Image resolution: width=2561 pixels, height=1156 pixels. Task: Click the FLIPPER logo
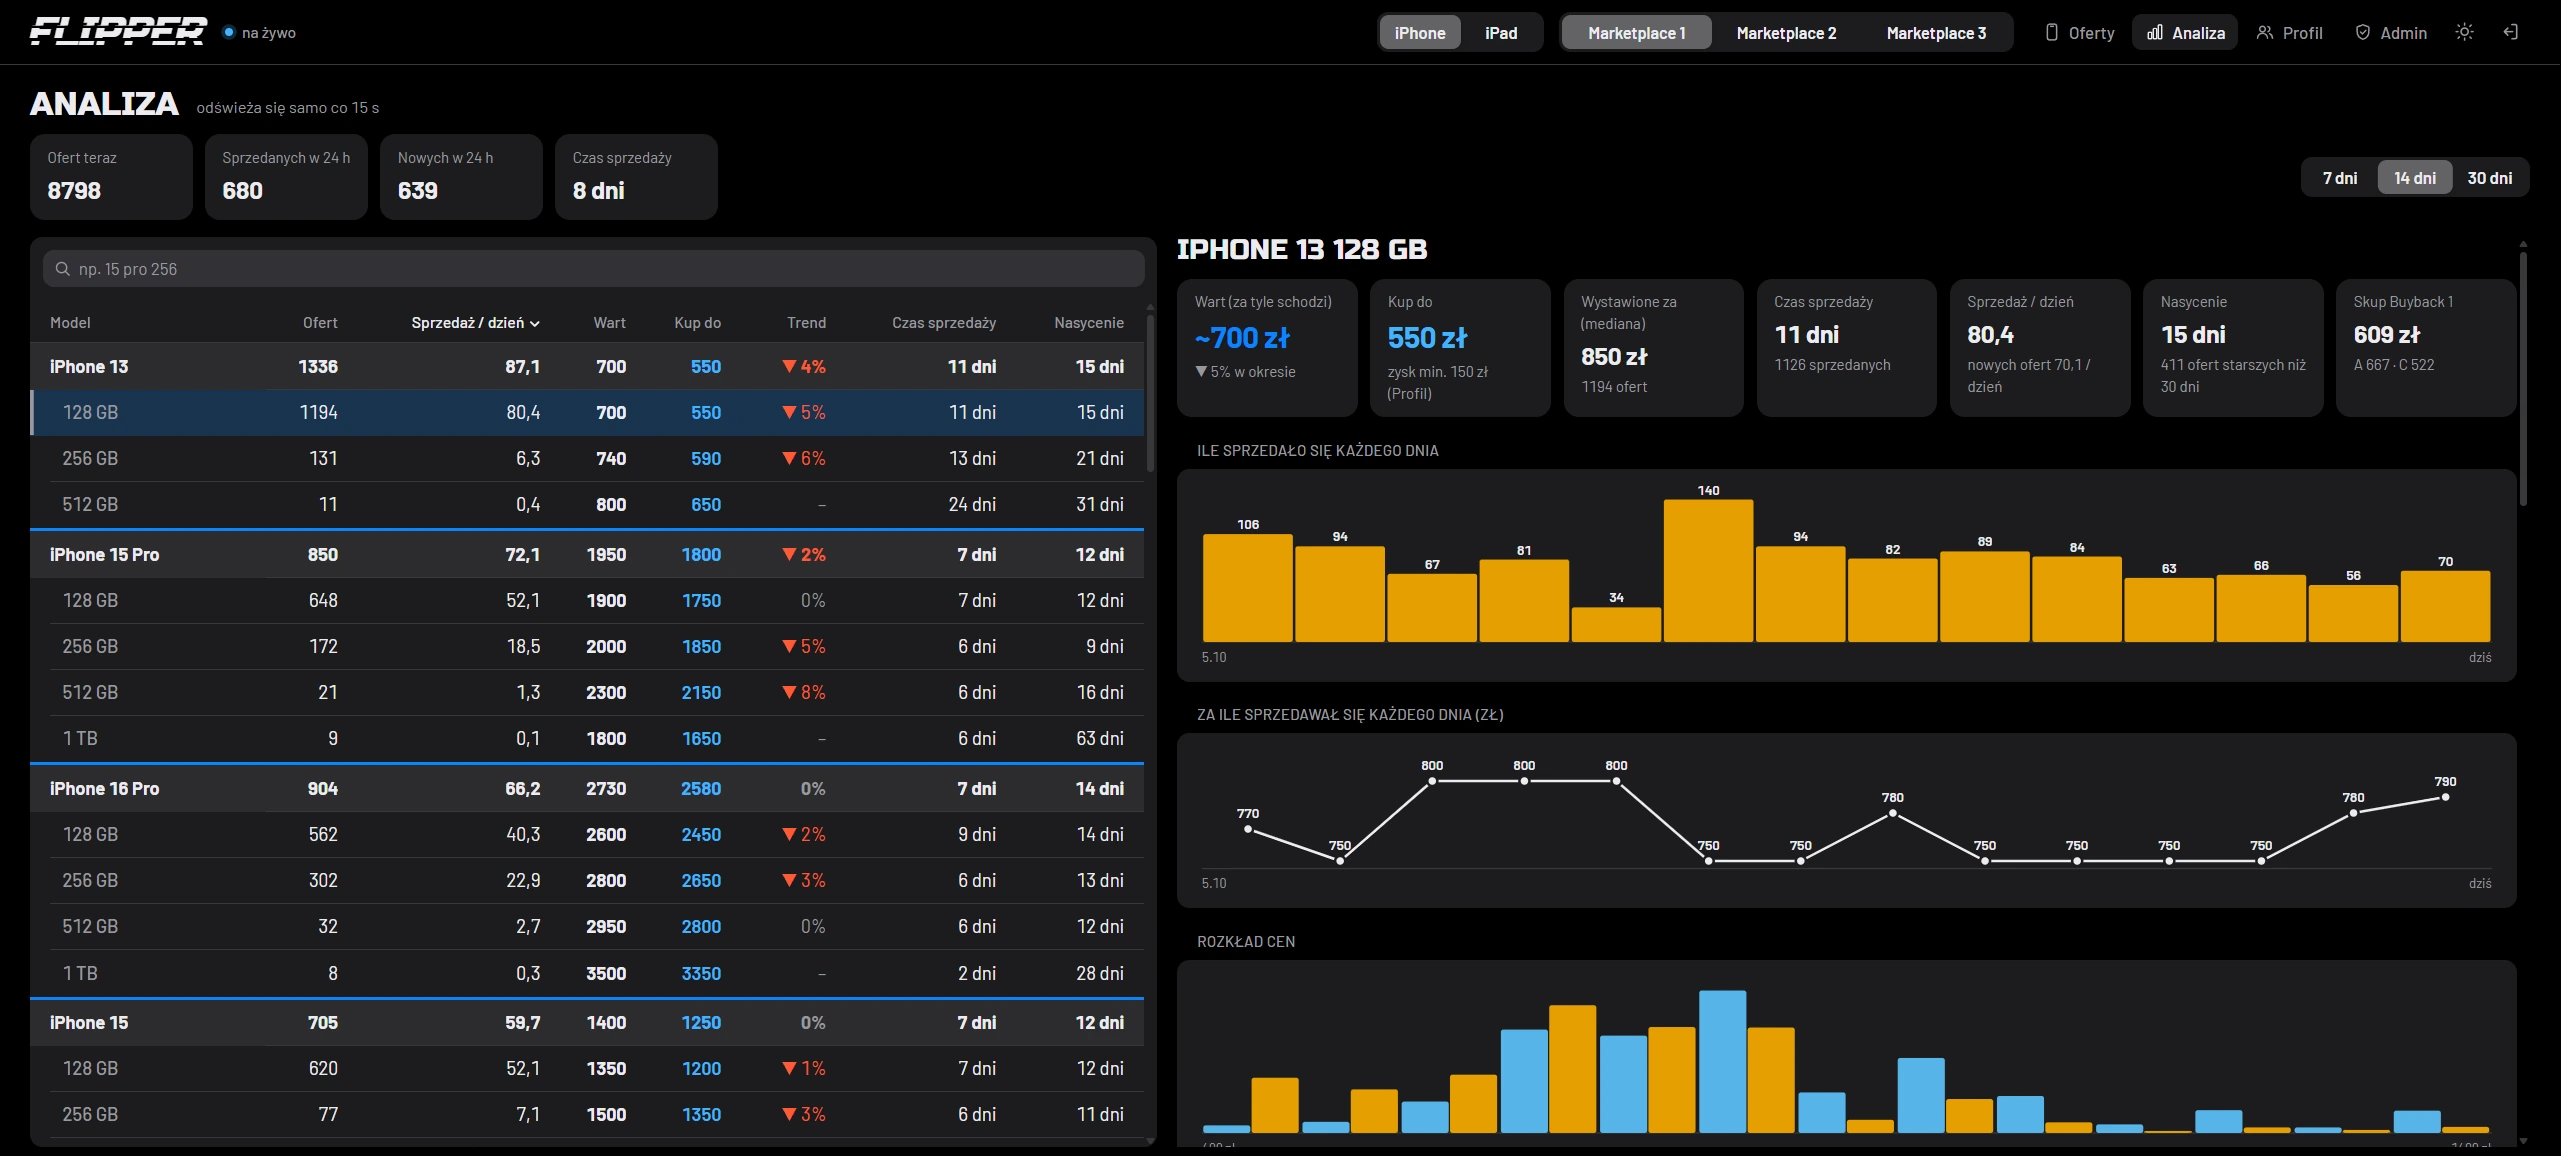tap(118, 32)
